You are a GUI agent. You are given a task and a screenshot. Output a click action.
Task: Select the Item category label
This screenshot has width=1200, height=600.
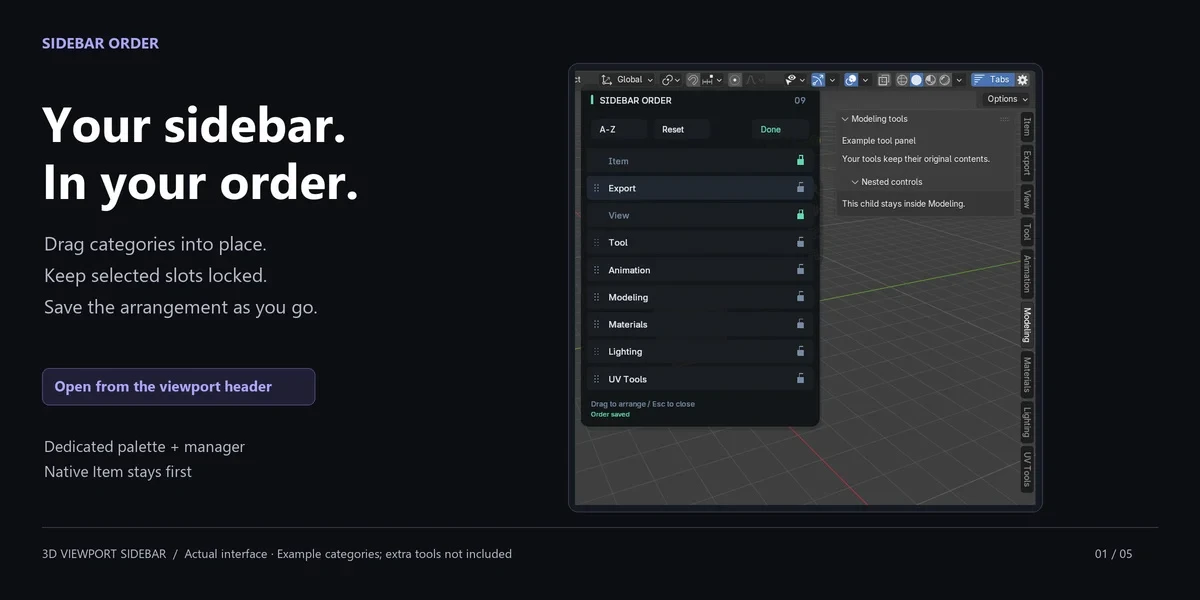point(618,161)
